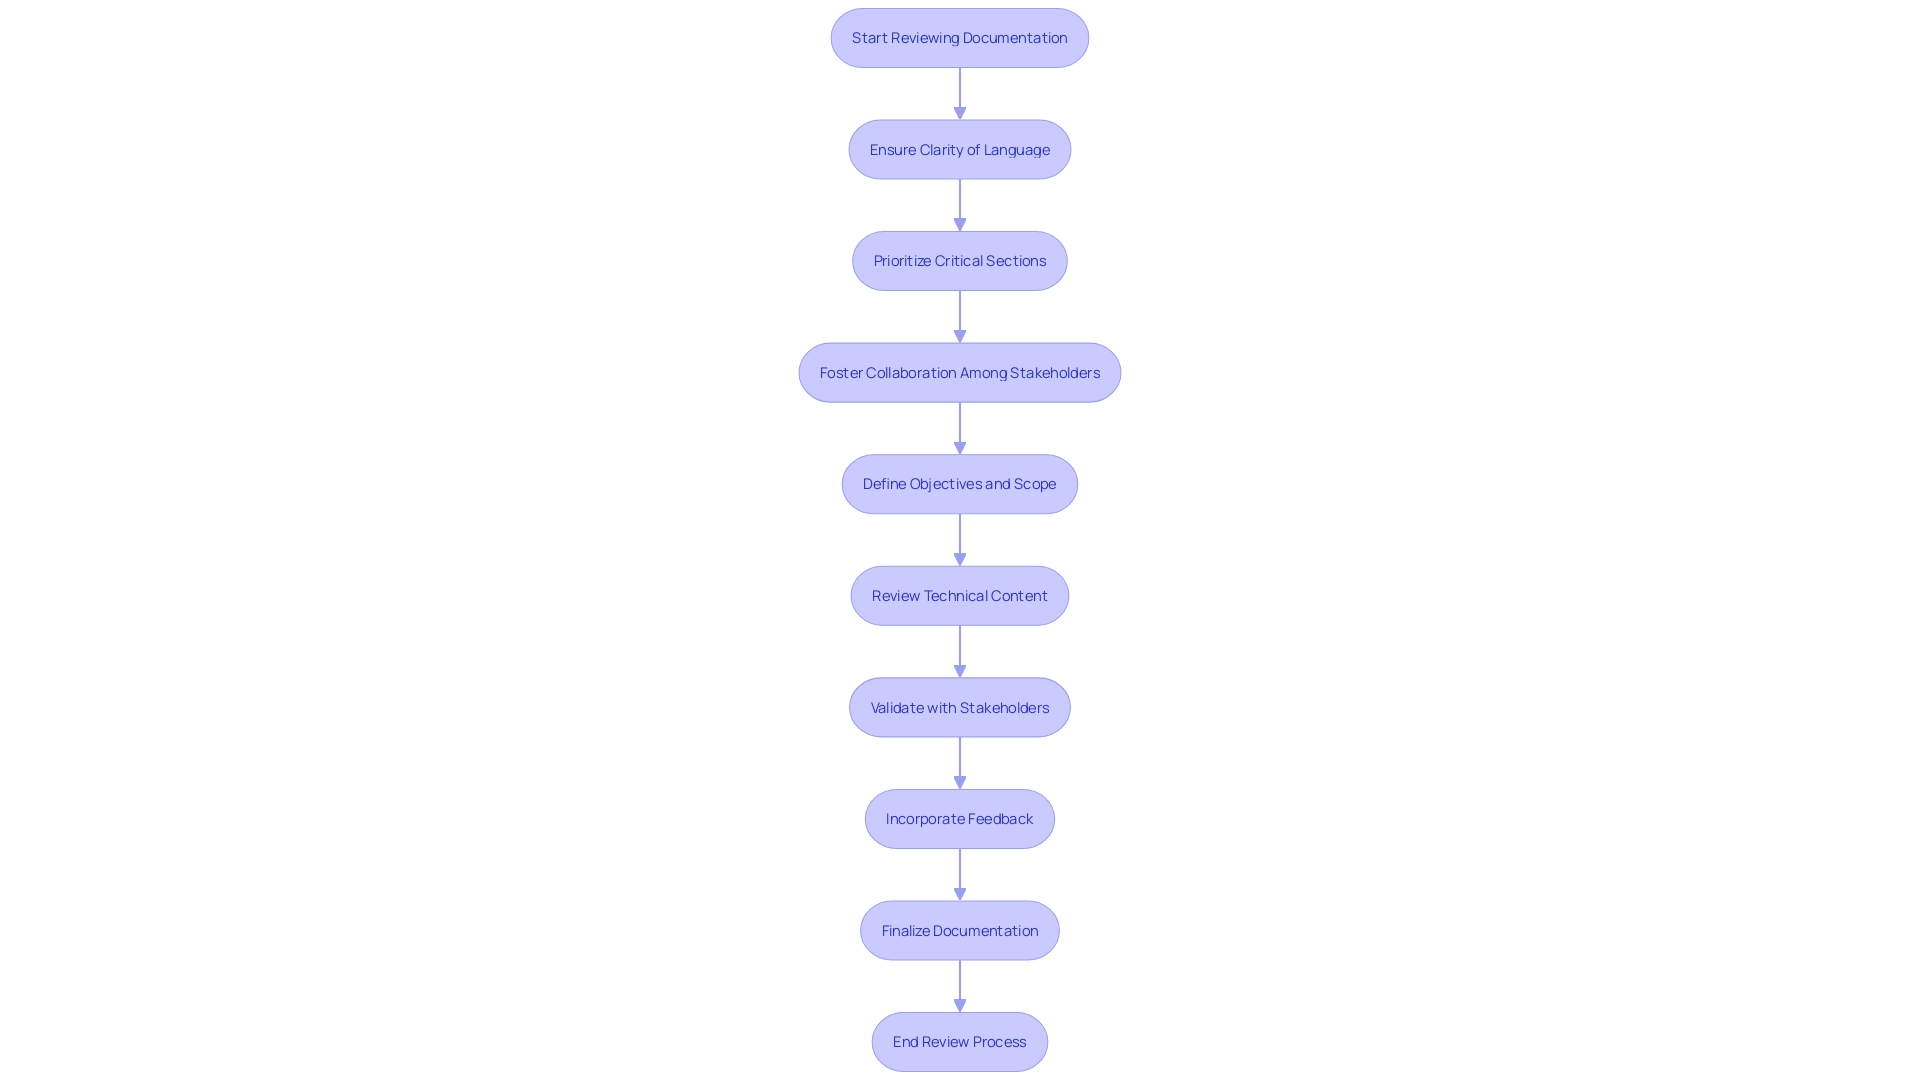The width and height of the screenshot is (1920, 1080).
Task: Expand the Define Objectives and Scope node
Action: tap(959, 483)
